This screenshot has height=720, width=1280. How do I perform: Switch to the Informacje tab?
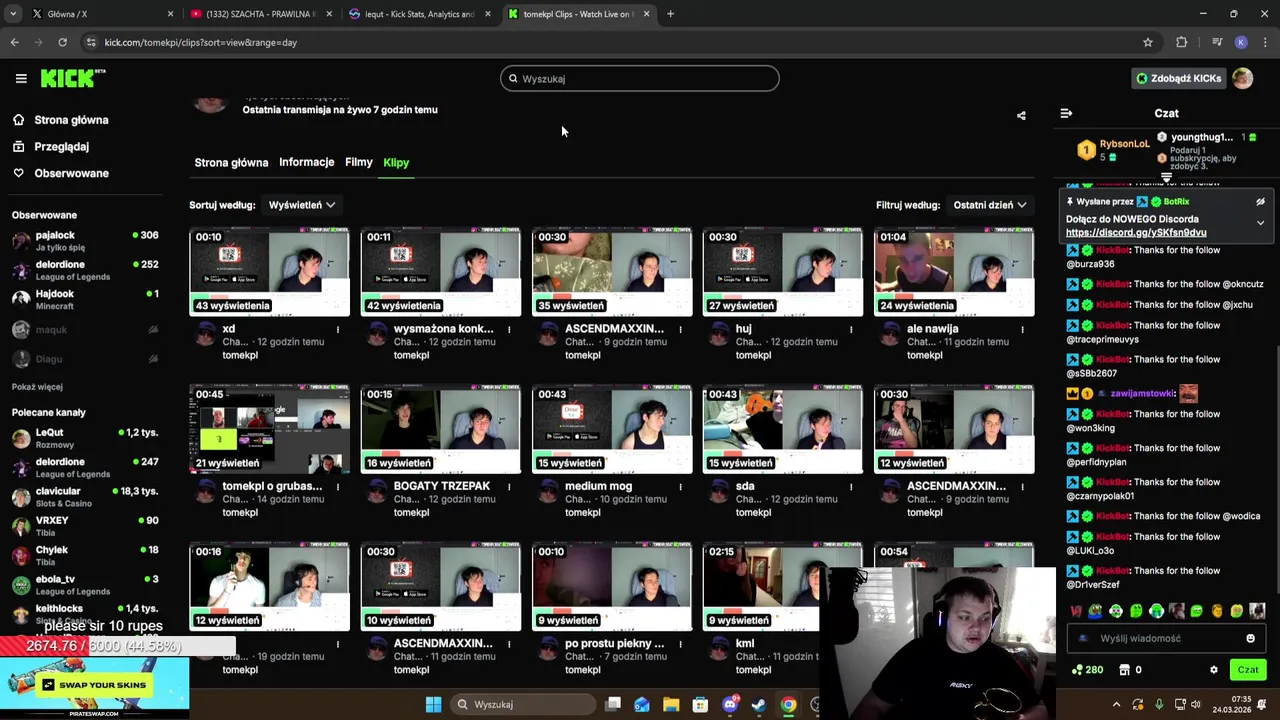pyautogui.click(x=306, y=162)
